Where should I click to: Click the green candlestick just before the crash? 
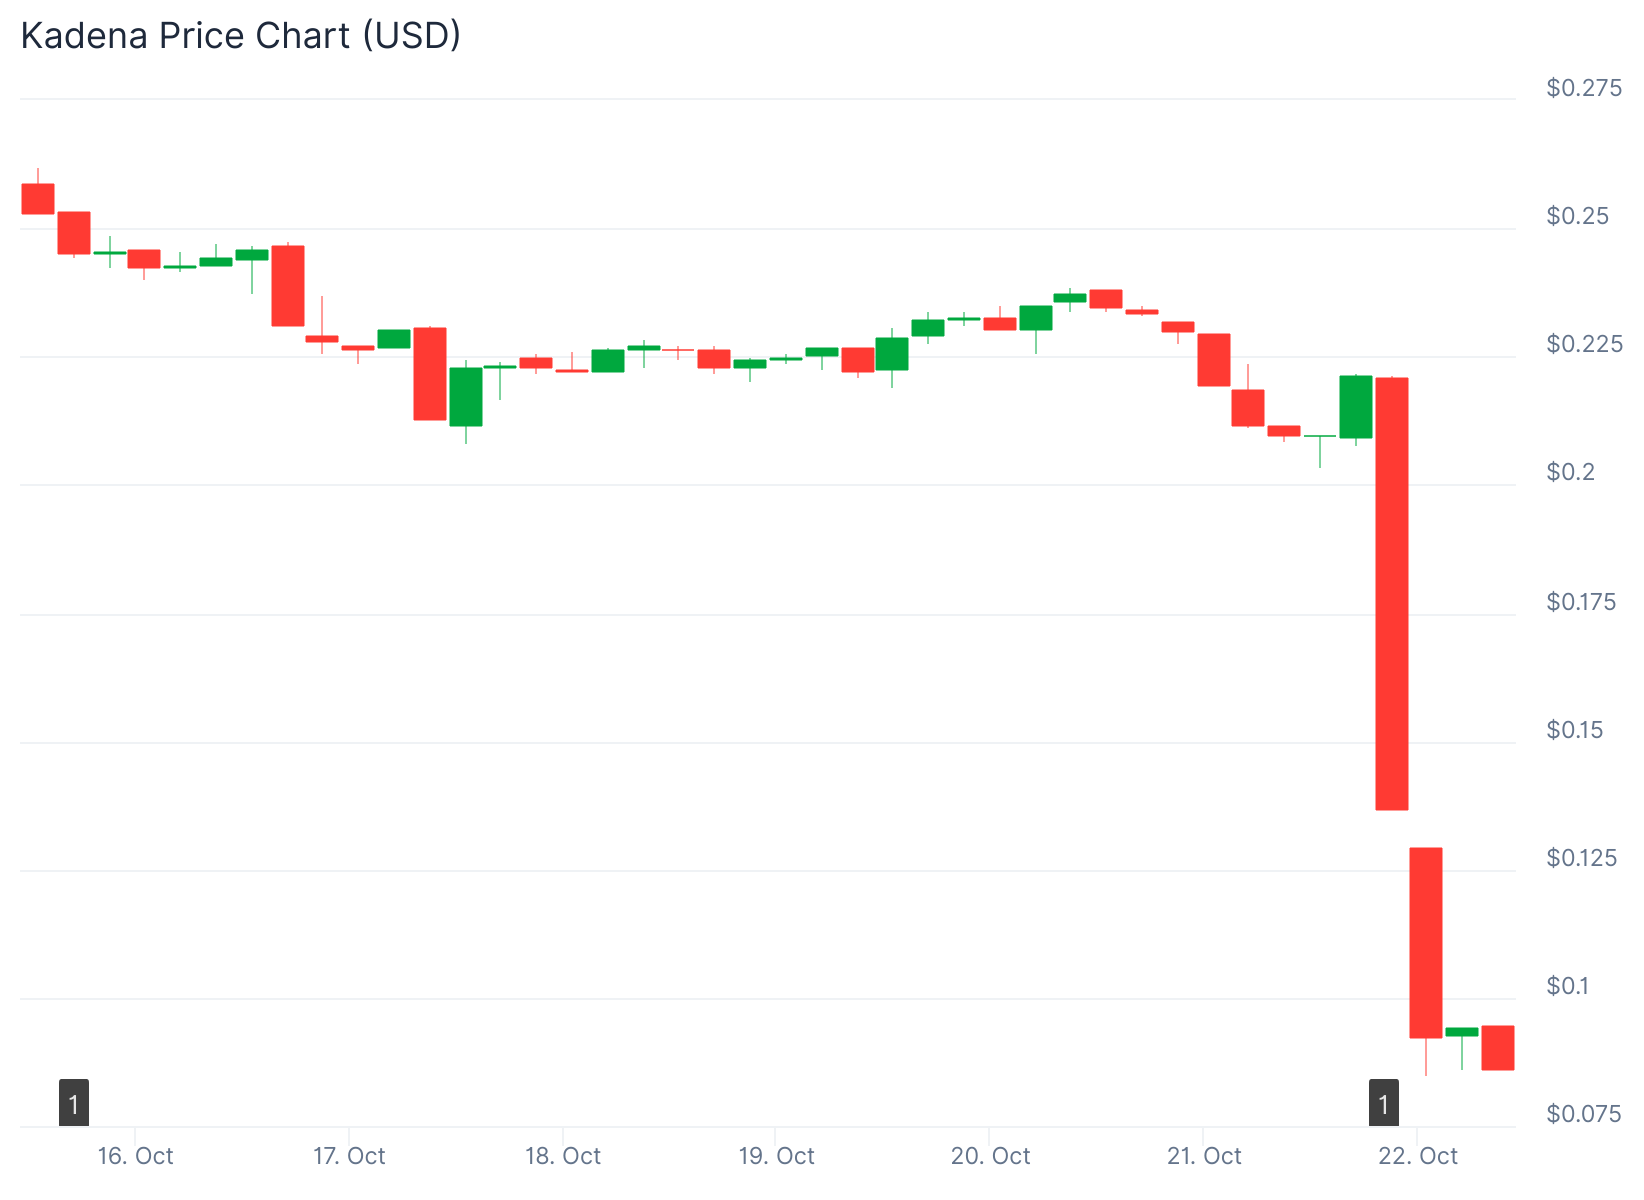tap(1356, 407)
